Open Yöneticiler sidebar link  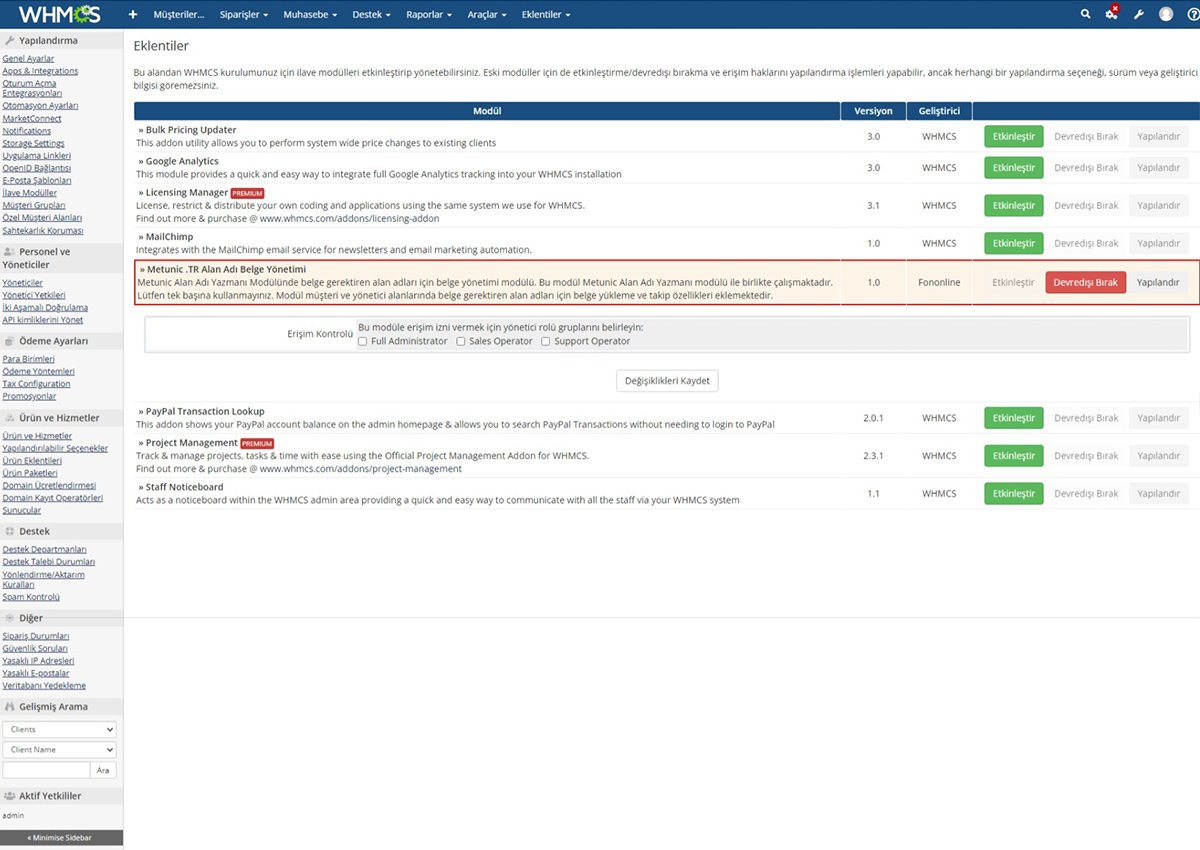(22, 283)
